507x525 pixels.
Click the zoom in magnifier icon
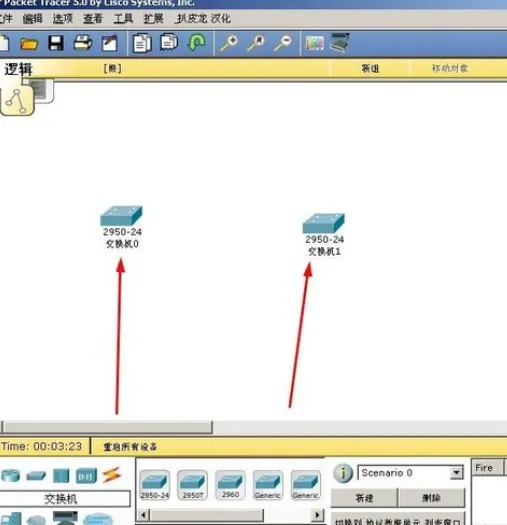coord(229,43)
